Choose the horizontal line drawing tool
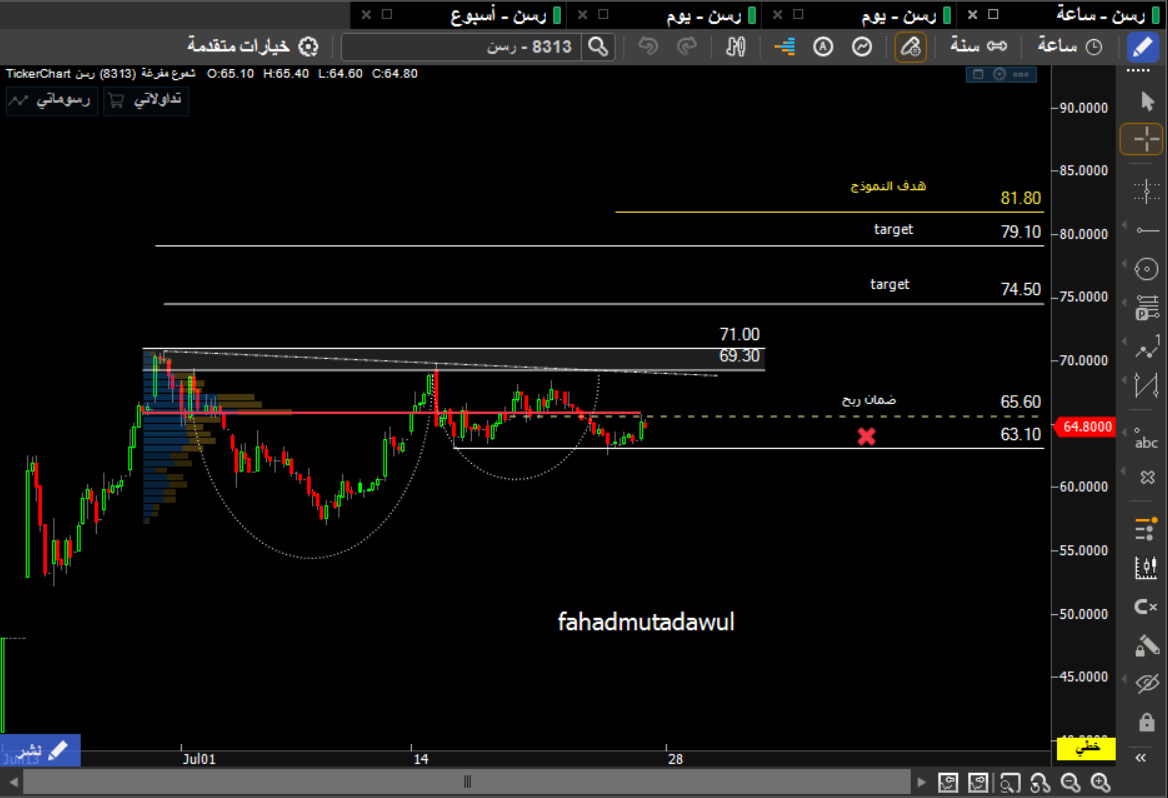1168x798 pixels. (x=1146, y=230)
